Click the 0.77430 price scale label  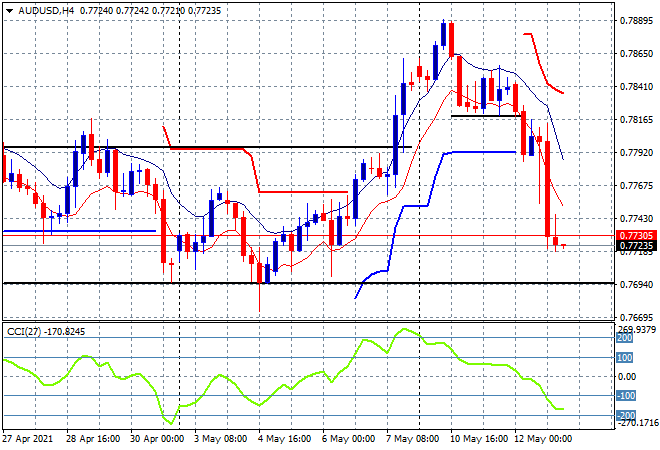[x=636, y=219]
